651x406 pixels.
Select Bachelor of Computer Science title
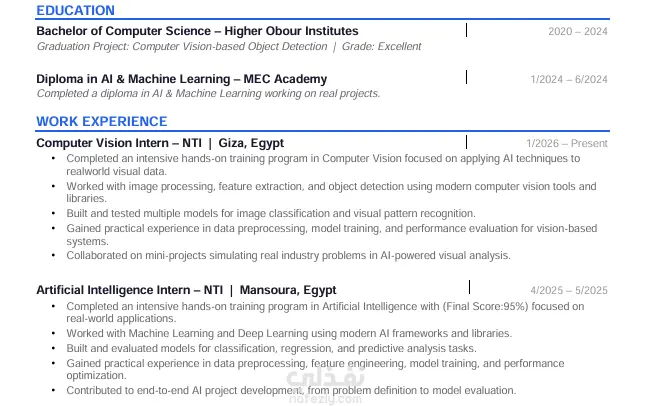coord(197,31)
